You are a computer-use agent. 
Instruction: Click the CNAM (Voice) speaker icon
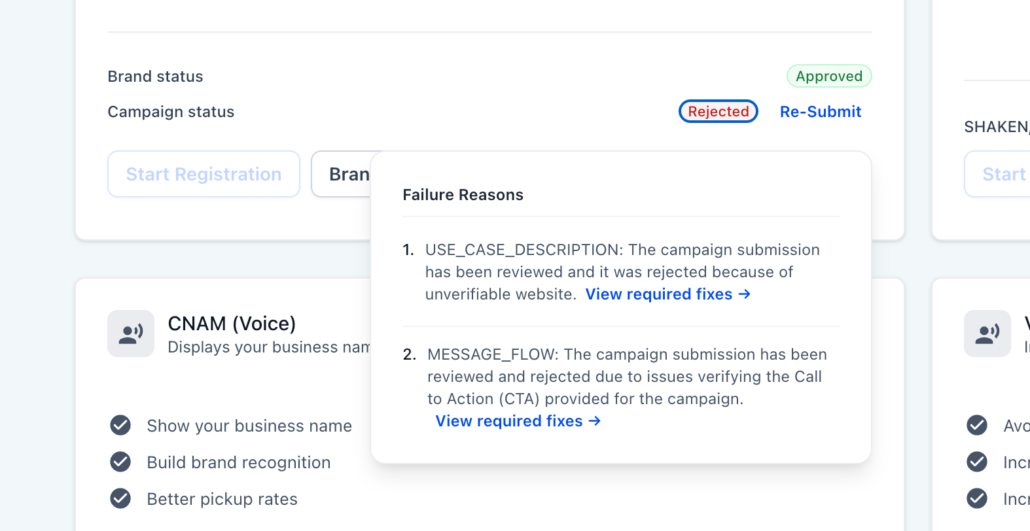pos(131,334)
